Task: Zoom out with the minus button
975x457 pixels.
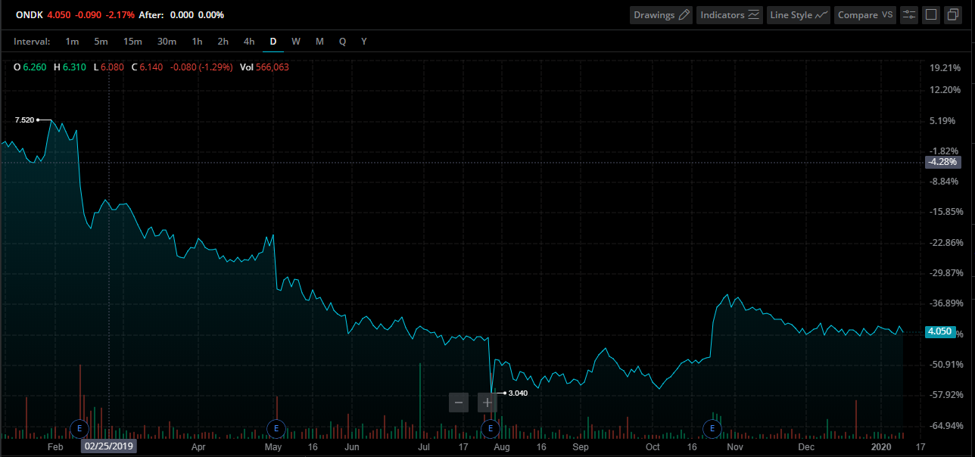Action: coord(459,402)
